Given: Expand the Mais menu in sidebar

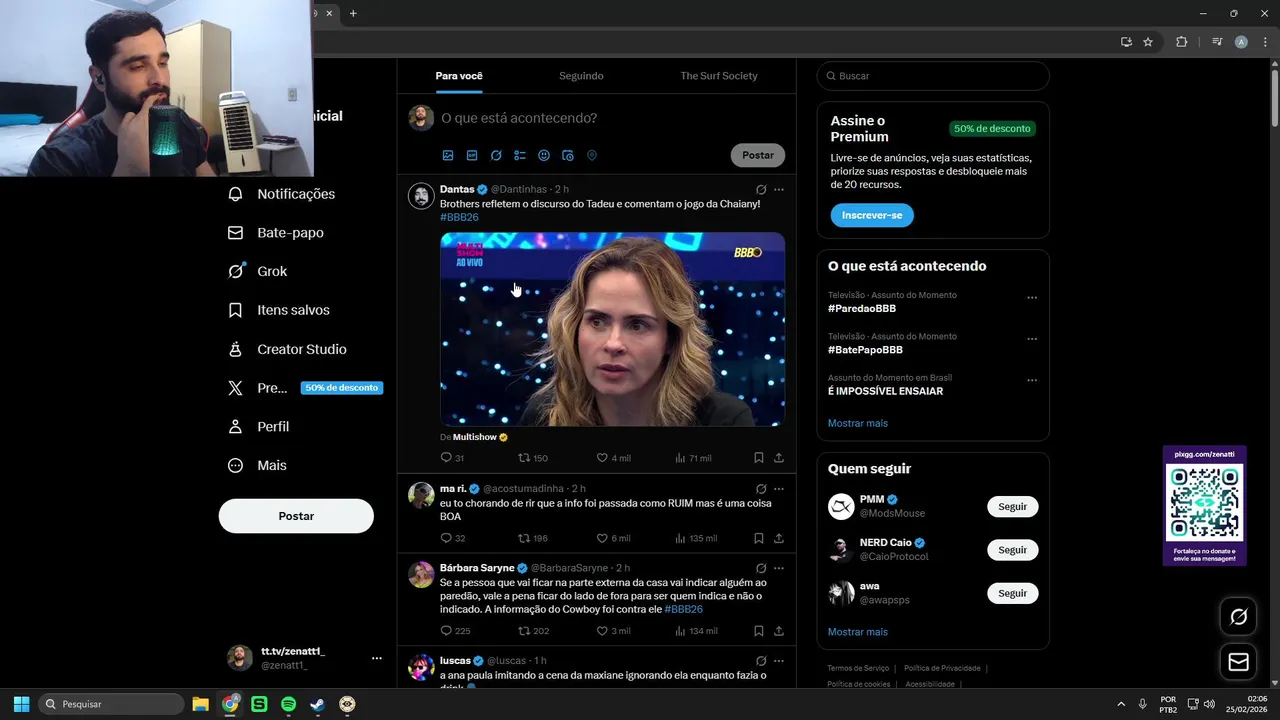Looking at the screenshot, I should [x=257, y=465].
